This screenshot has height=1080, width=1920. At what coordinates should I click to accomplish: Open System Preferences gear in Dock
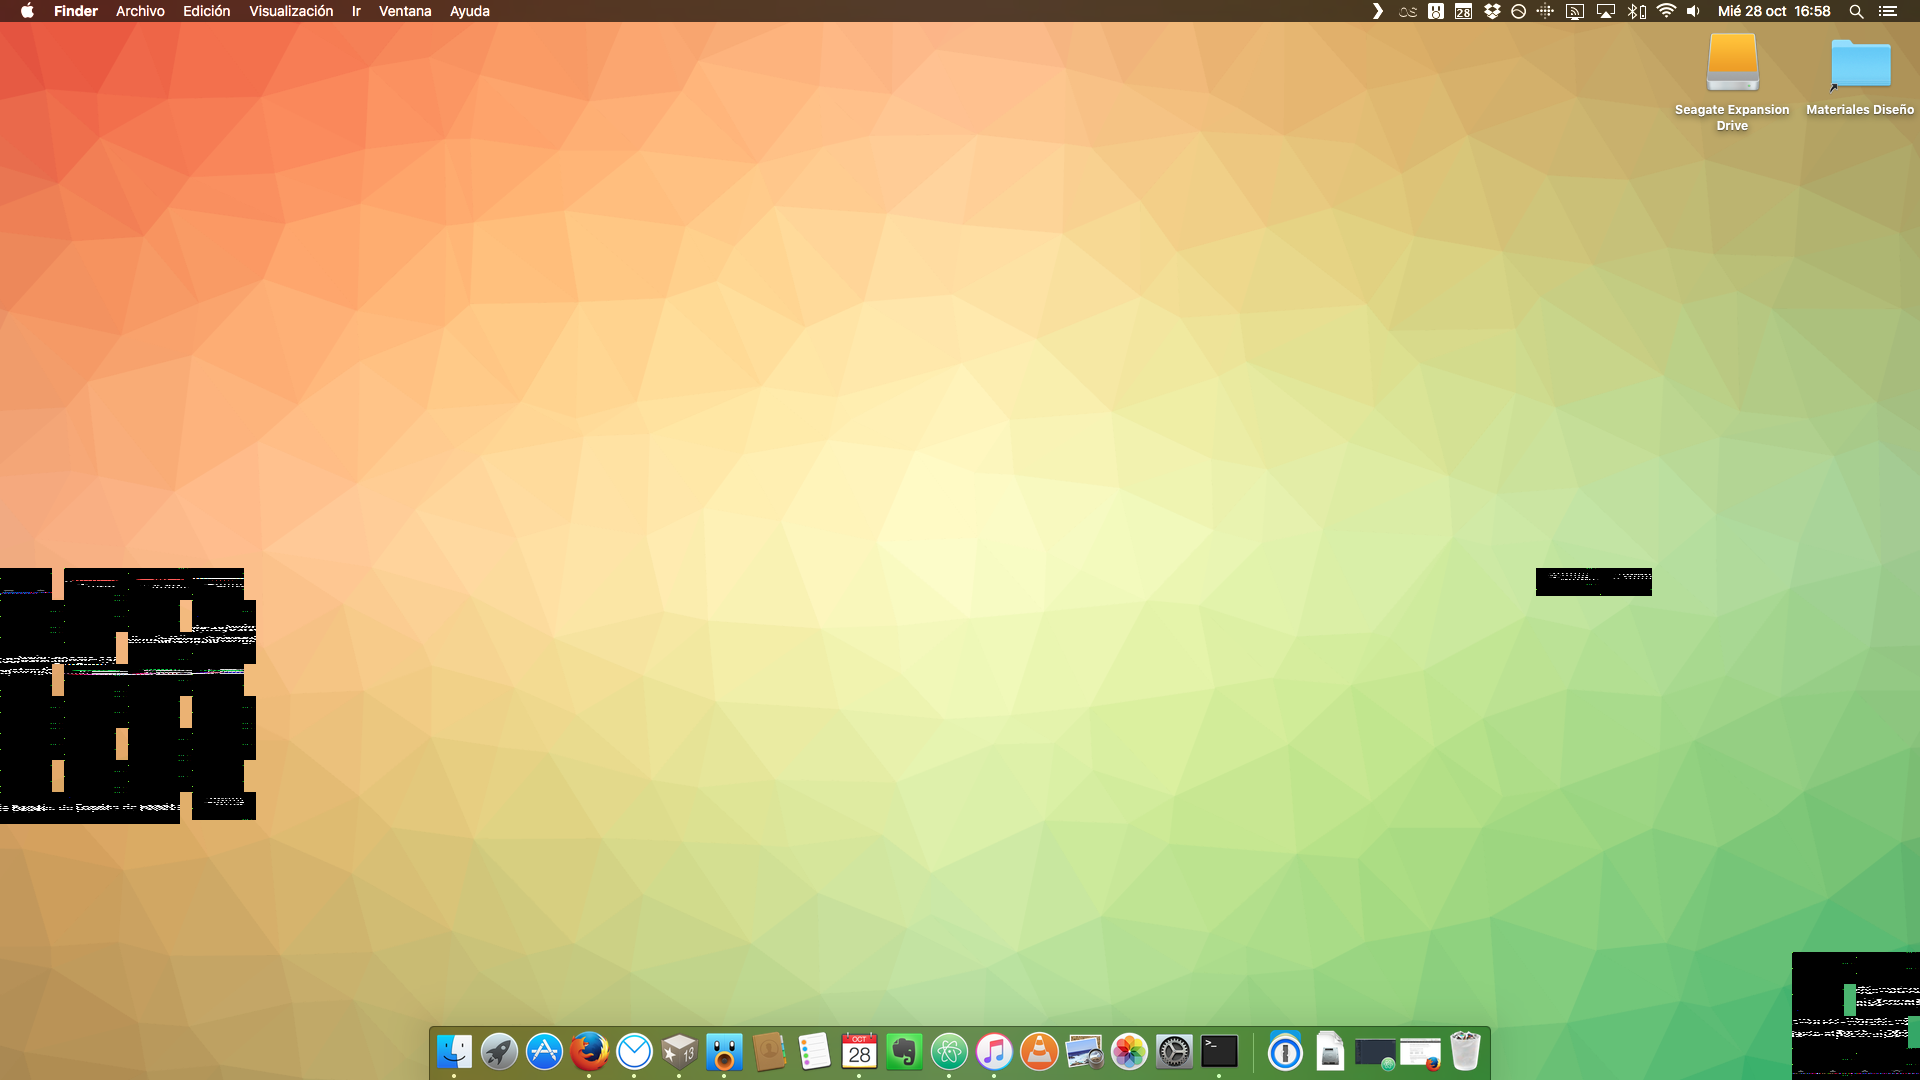[1174, 1052]
